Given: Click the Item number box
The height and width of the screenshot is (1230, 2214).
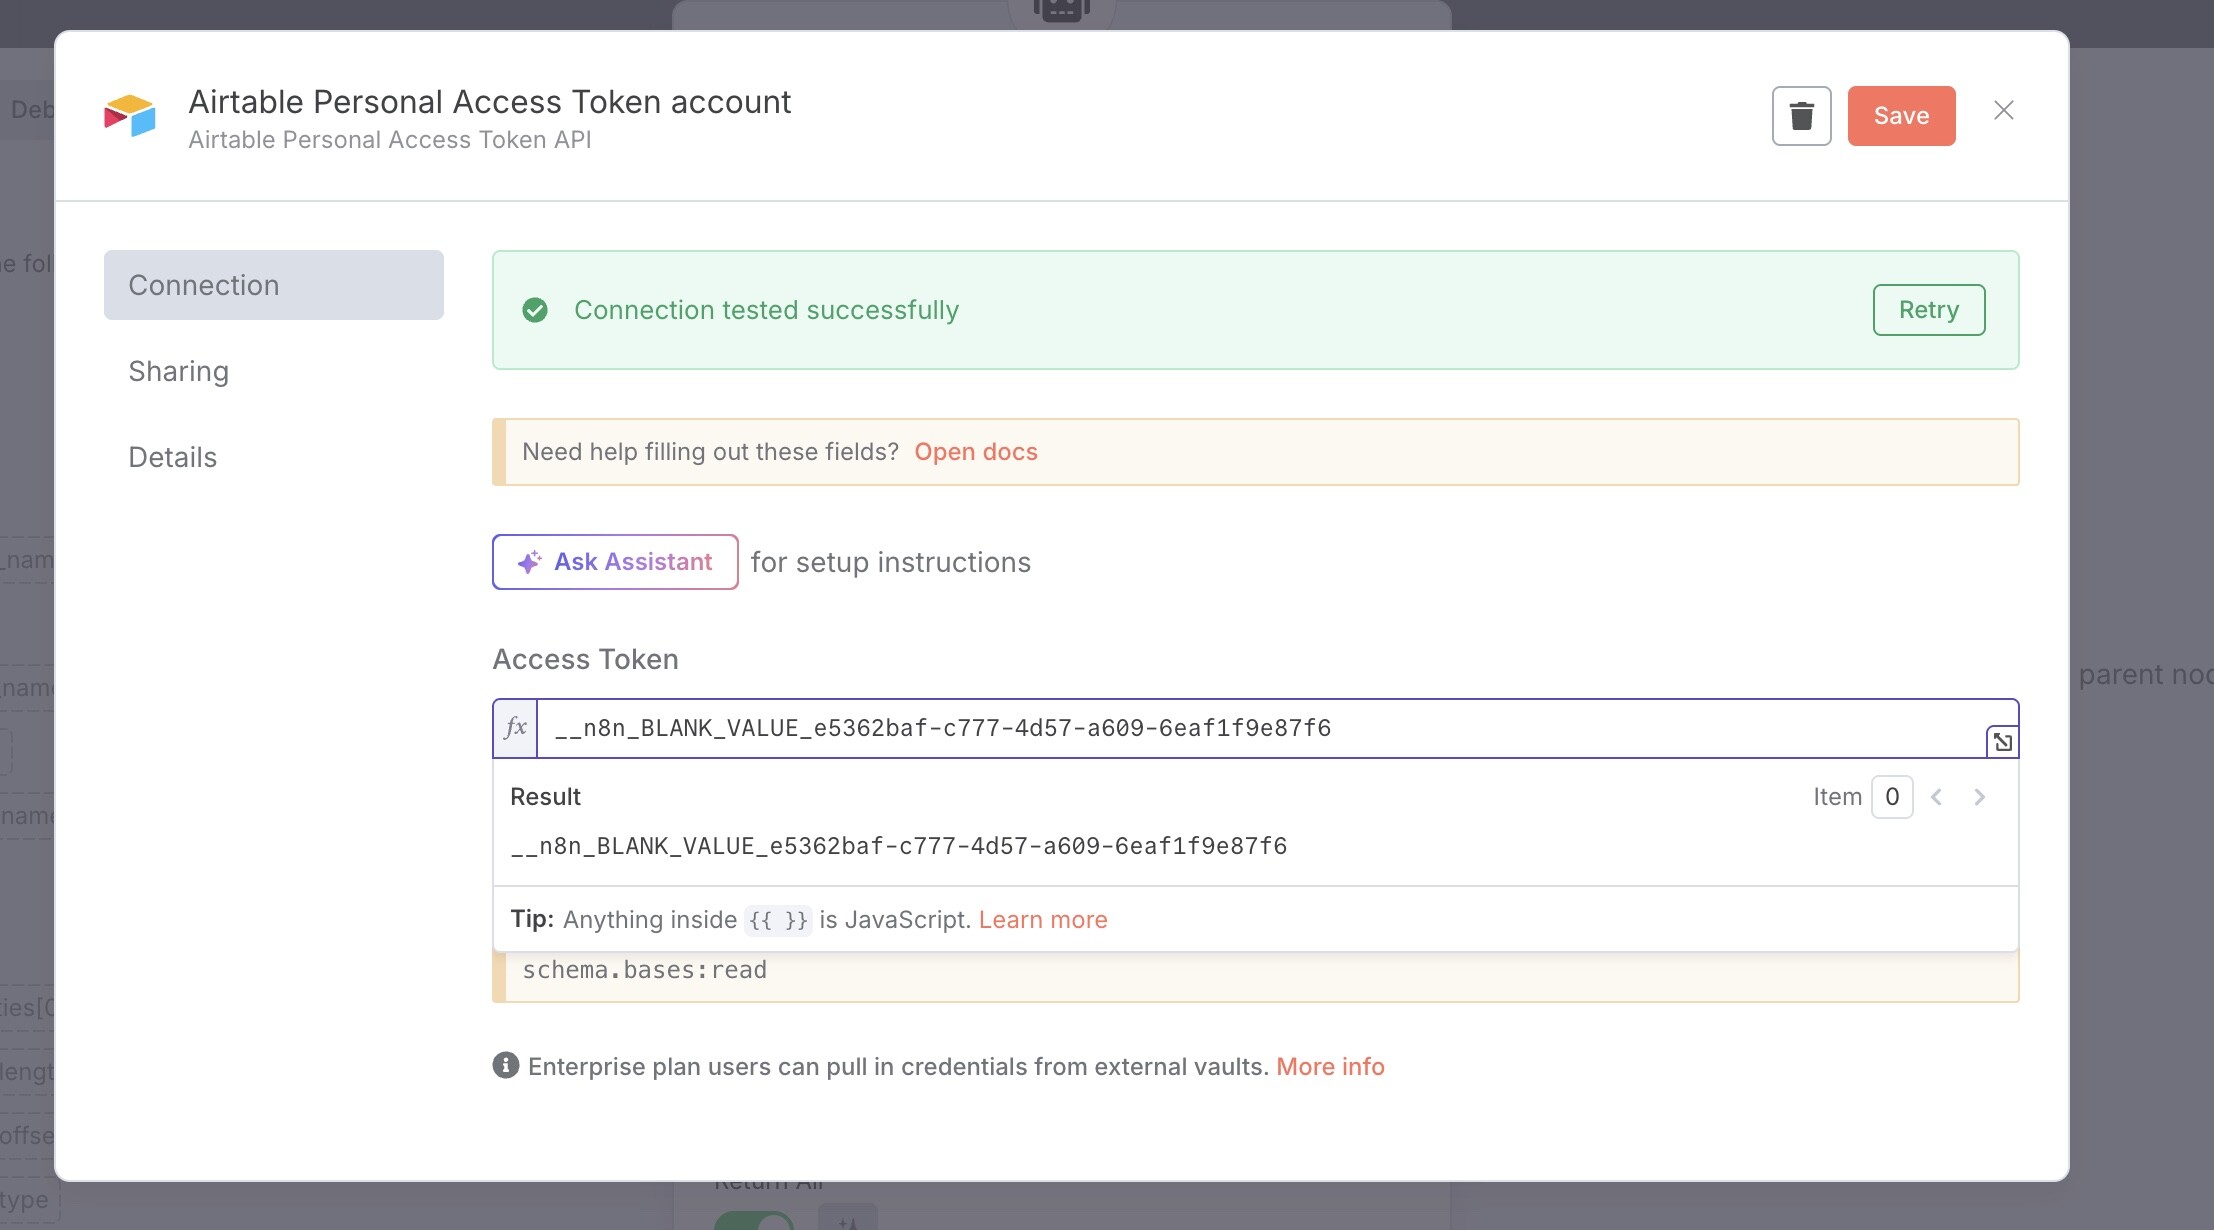Looking at the screenshot, I should click(1892, 797).
